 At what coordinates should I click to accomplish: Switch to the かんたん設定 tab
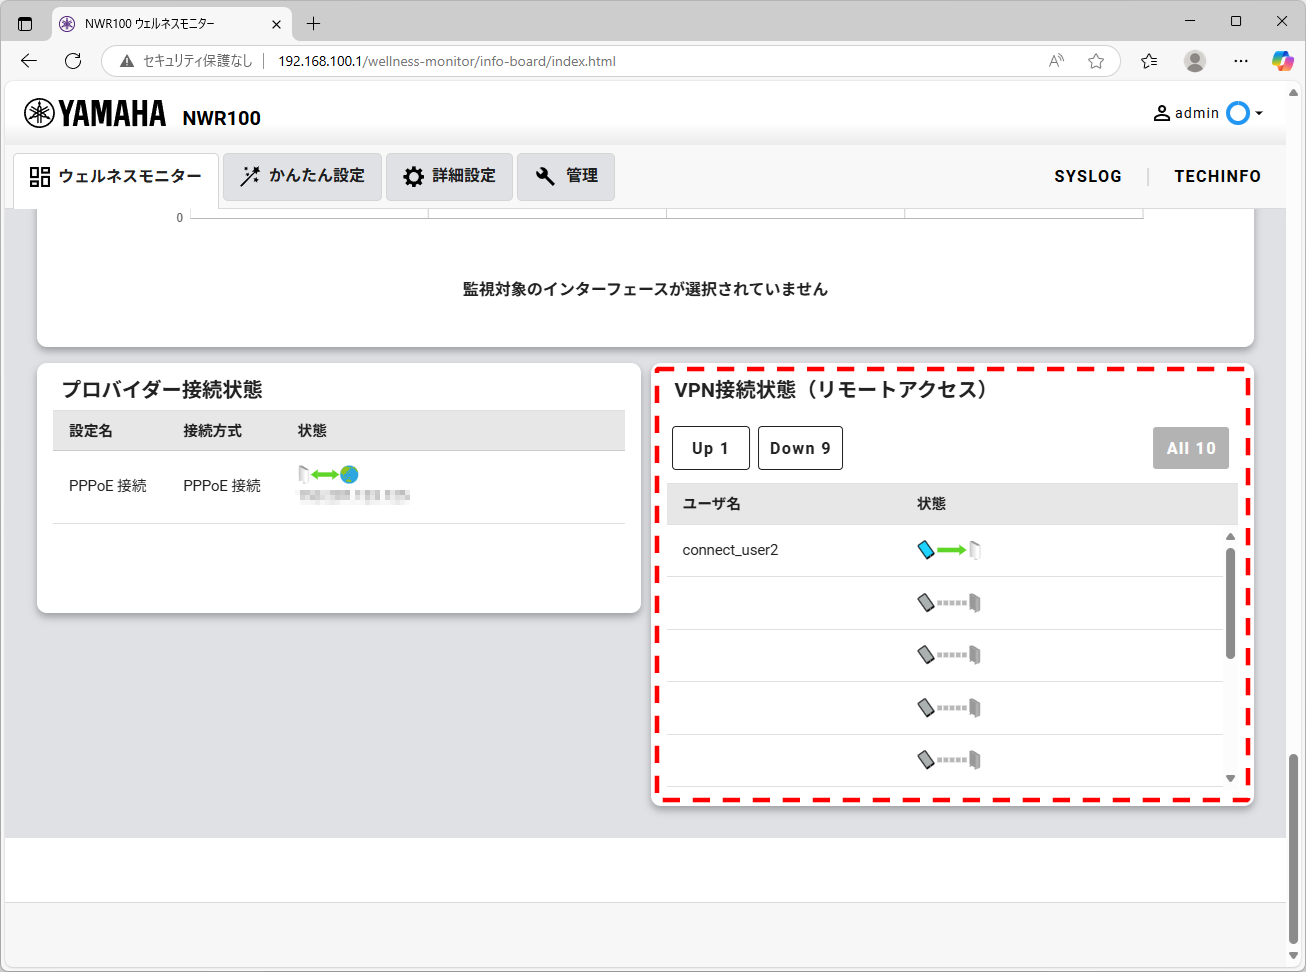(x=302, y=176)
